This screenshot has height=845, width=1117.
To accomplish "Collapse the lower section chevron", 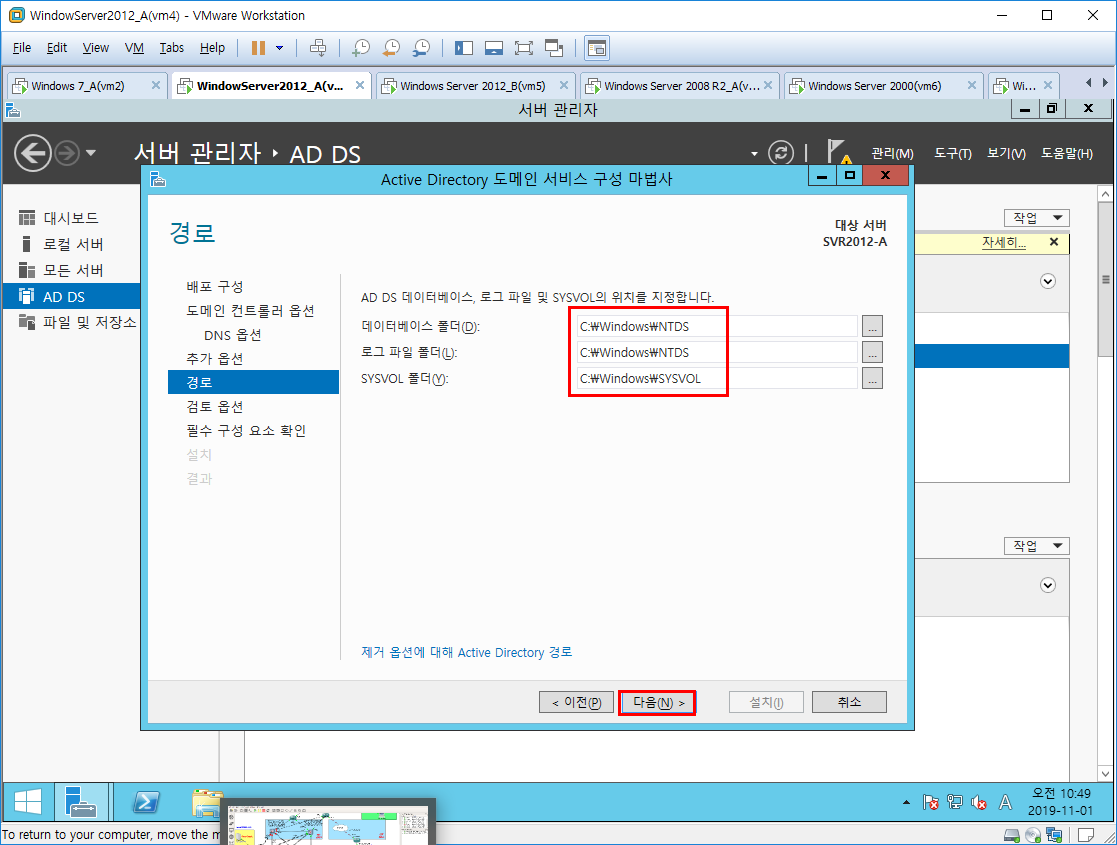I will (1047, 585).
